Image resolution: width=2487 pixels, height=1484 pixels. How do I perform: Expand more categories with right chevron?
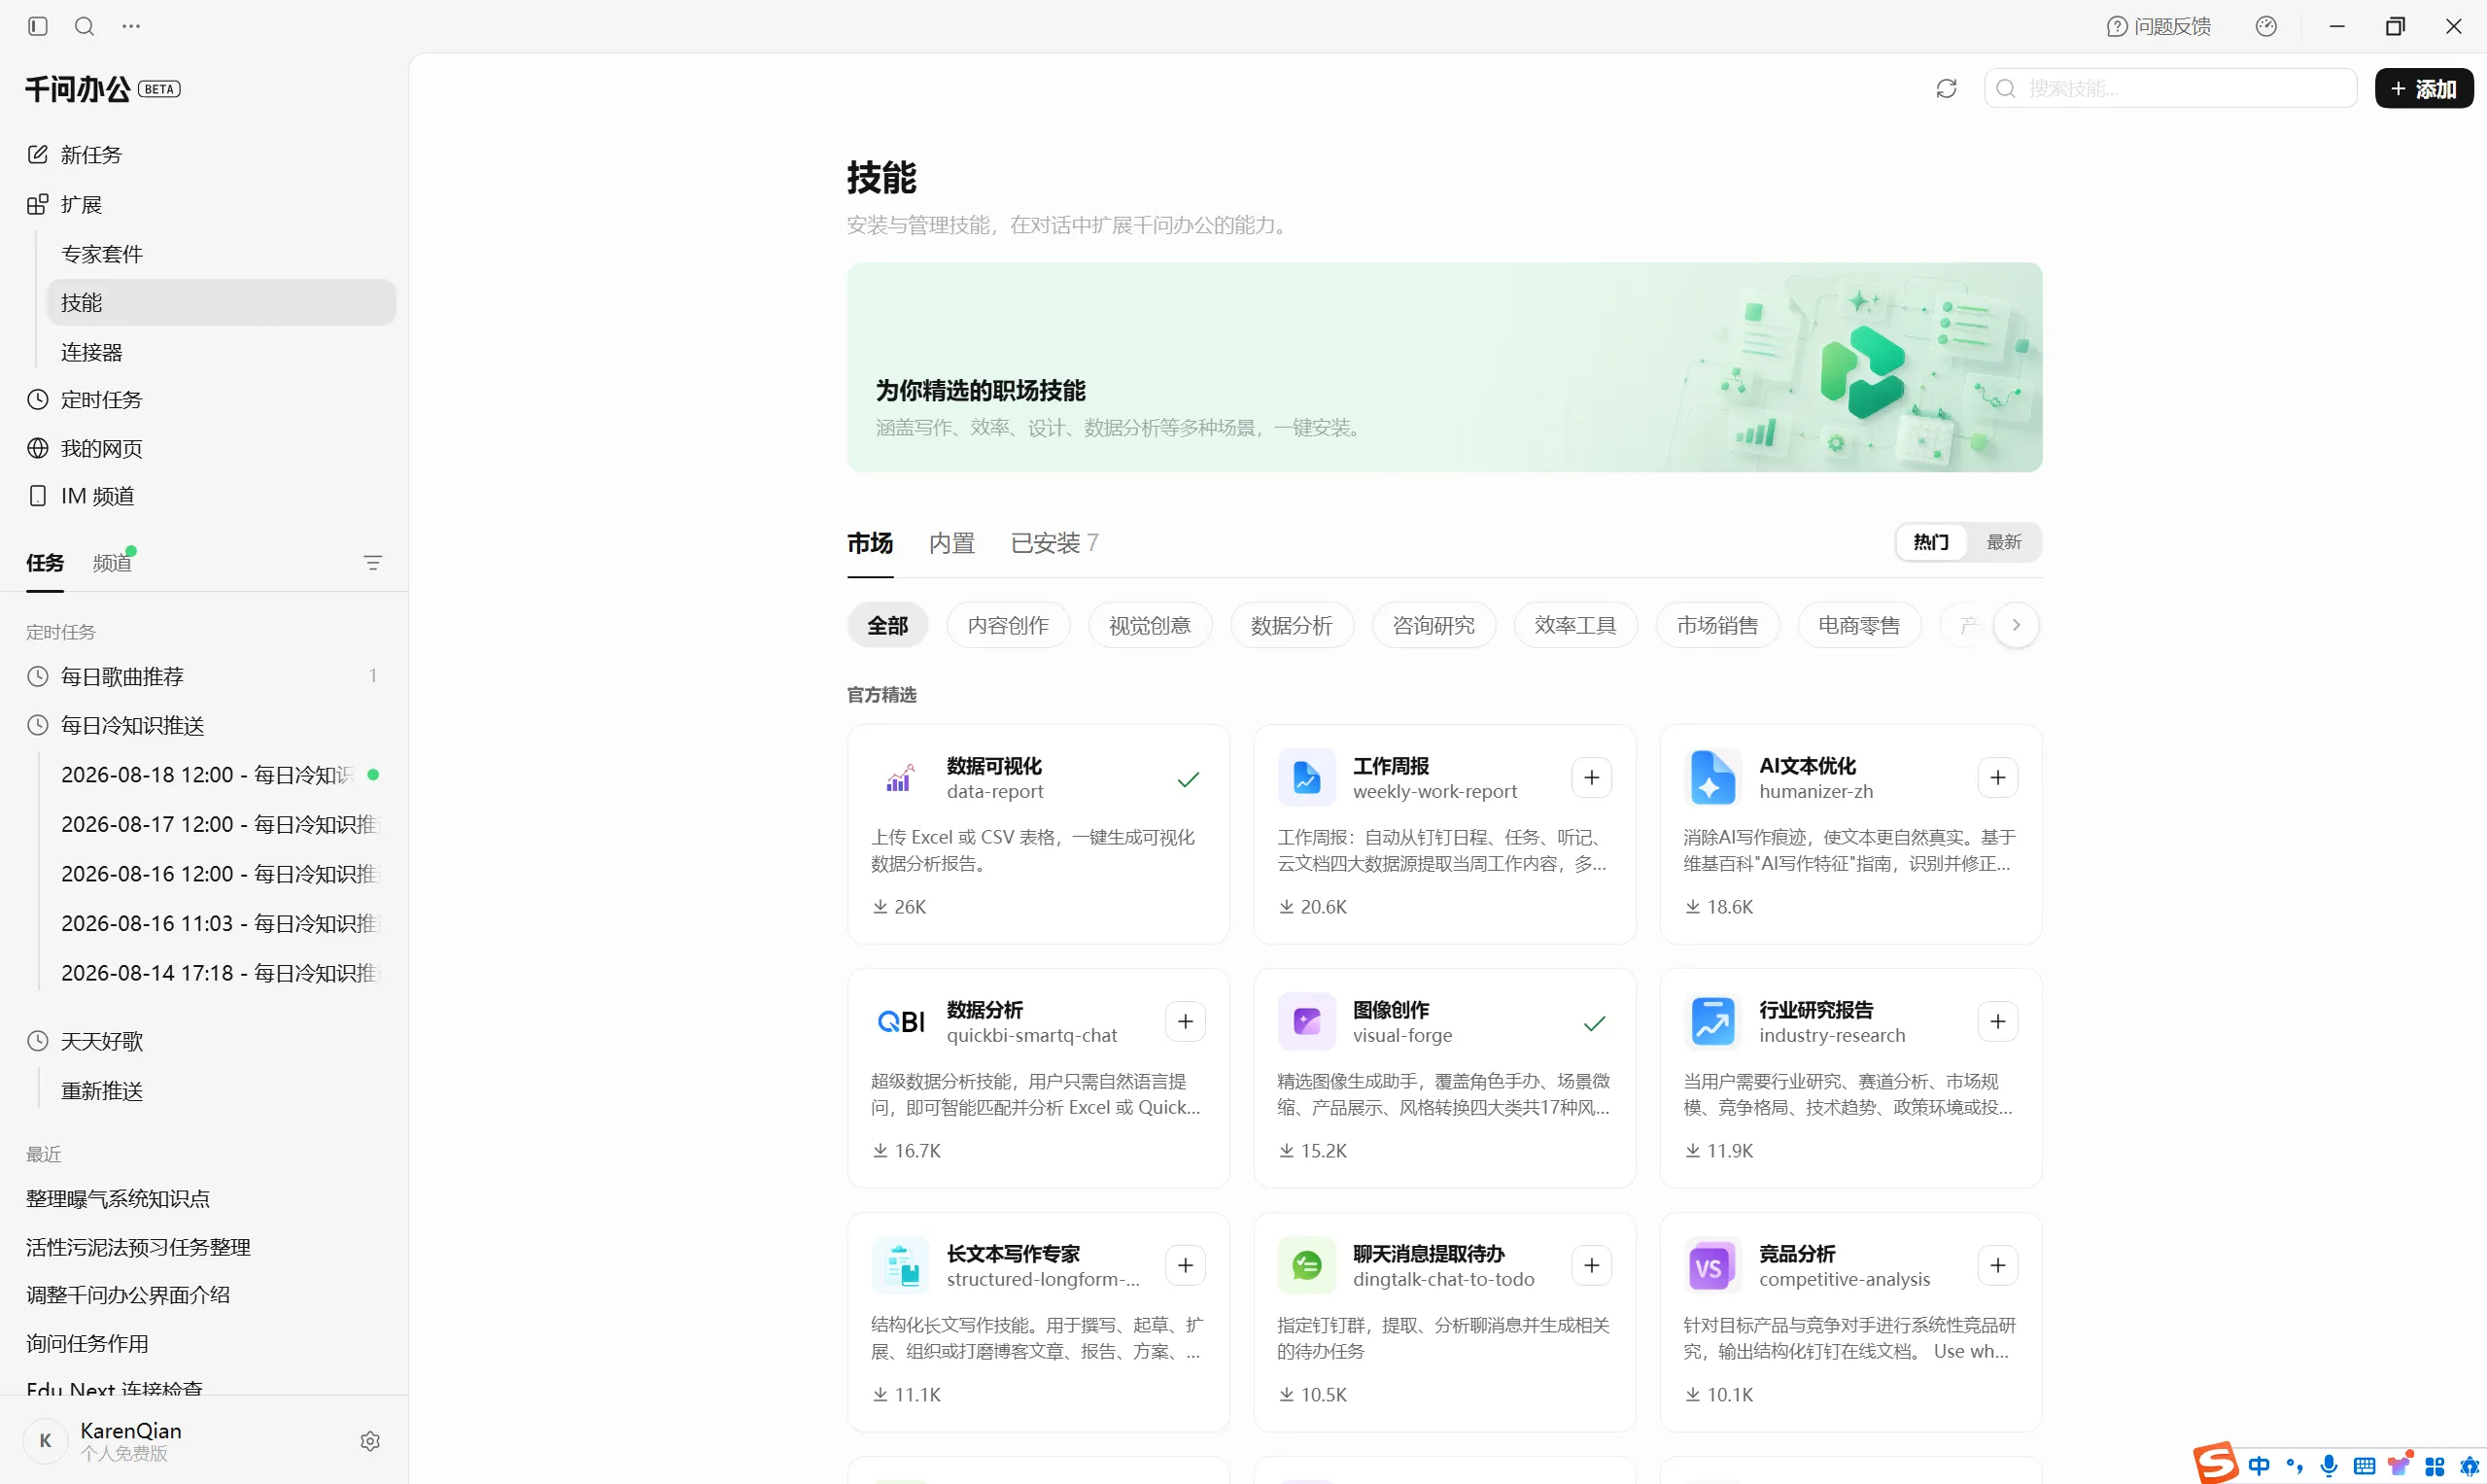[2016, 626]
